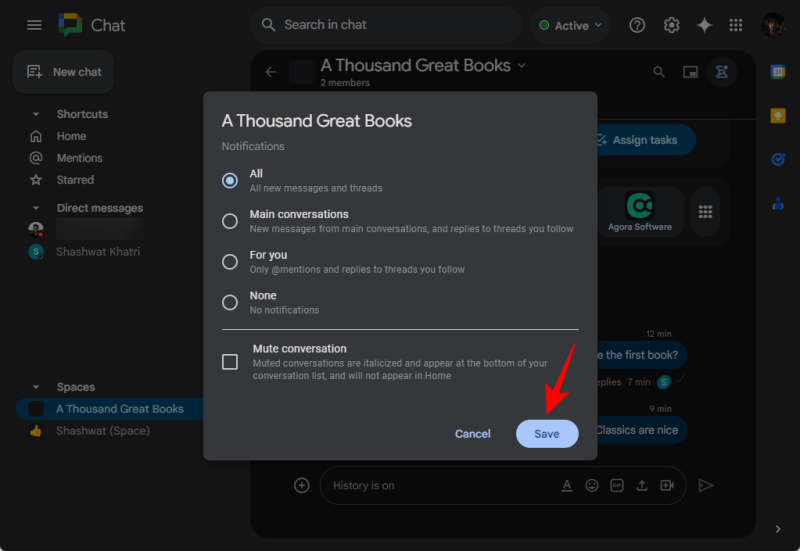Open the Google apps grid icon
The image size is (800, 551).
pyautogui.click(x=736, y=25)
